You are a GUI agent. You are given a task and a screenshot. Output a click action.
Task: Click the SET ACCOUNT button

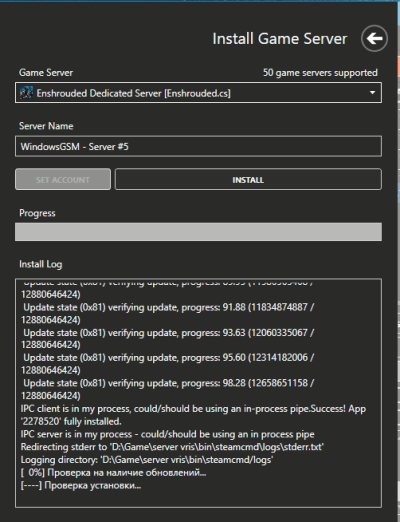pyautogui.click(x=63, y=180)
